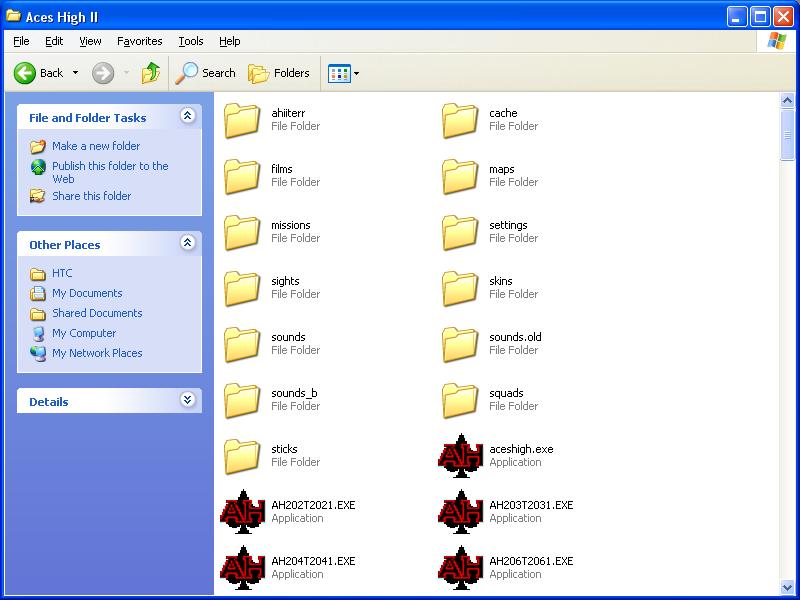Maximize the Aces High II window
Image resolution: width=800 pixels, height=600 pixels.
(760, 17)
